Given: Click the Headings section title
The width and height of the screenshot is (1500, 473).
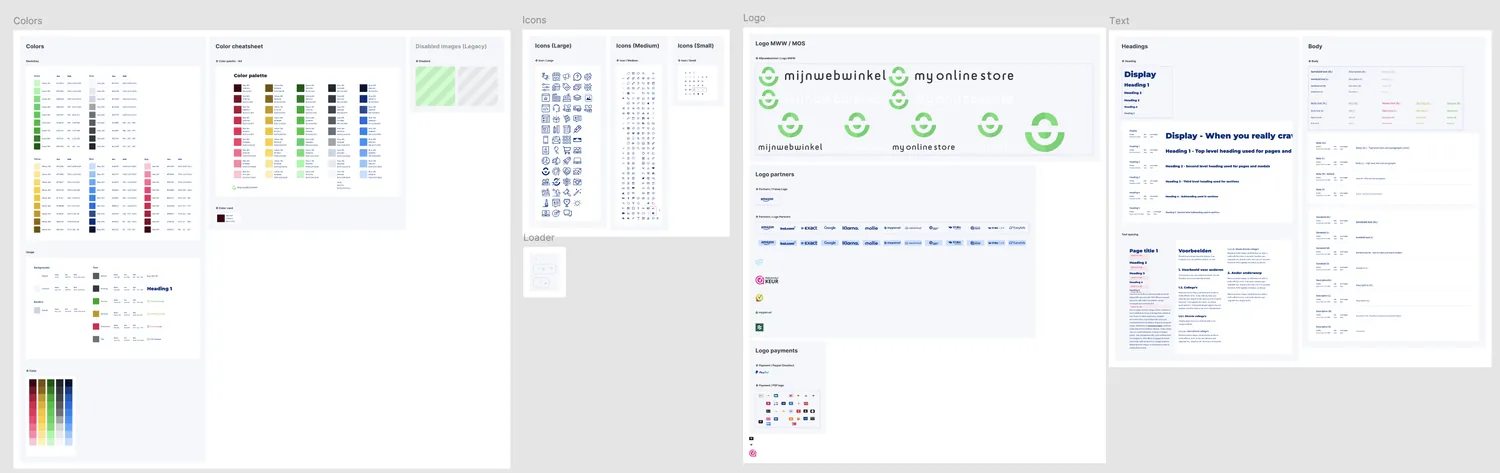Looking at the screenshot, I should (1134, 46).
